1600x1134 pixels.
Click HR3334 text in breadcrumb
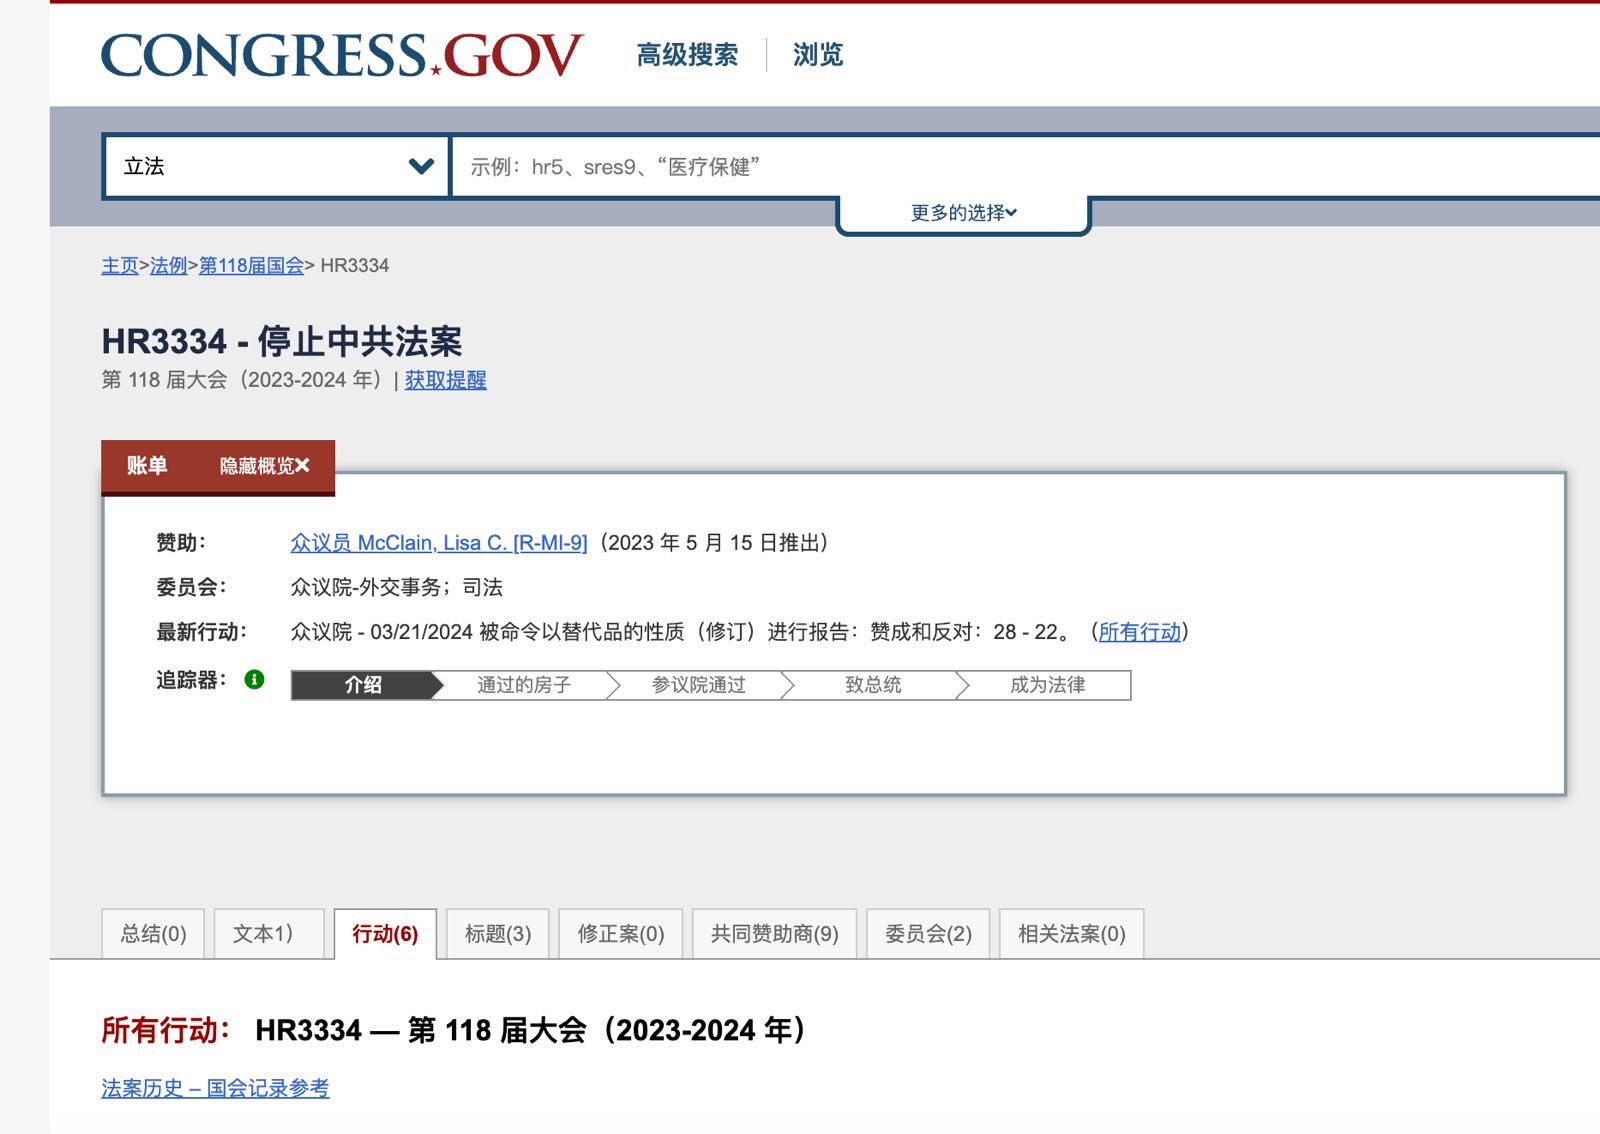[x=355, y=266]
